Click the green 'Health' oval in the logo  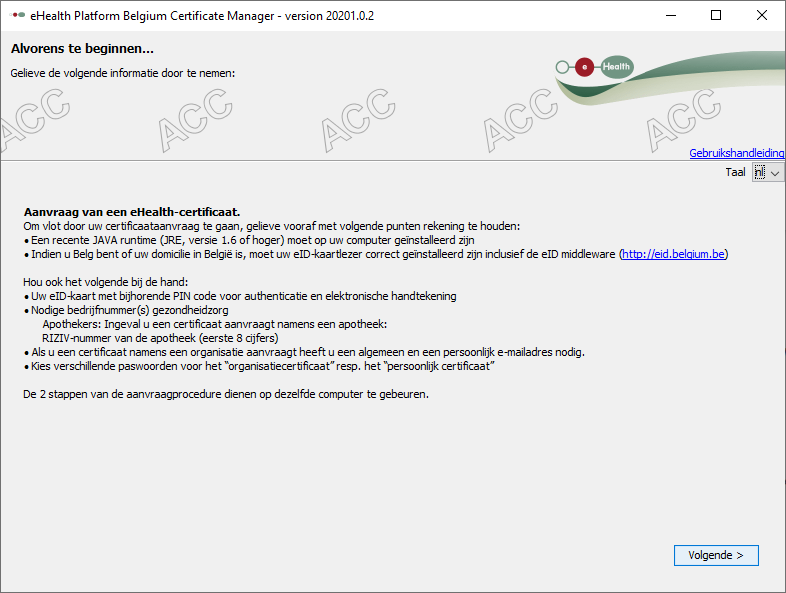[616, 67]
